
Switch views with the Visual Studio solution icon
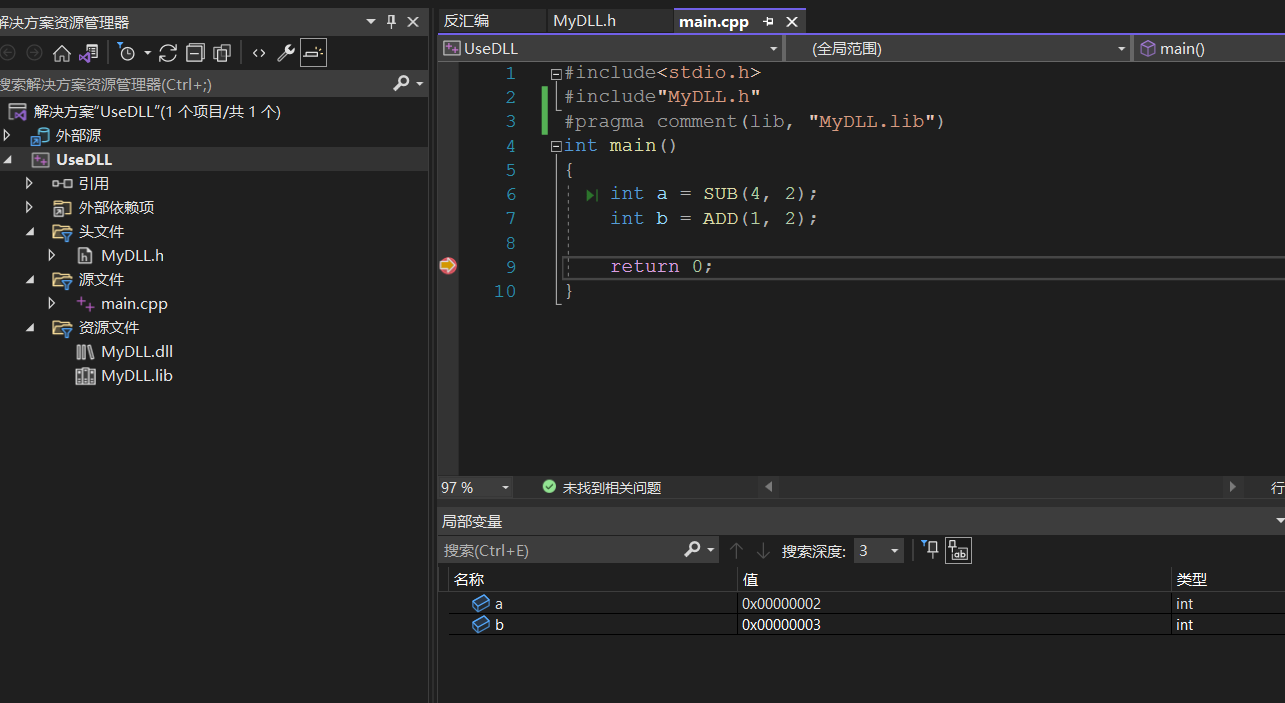click(x=90, y=53)
